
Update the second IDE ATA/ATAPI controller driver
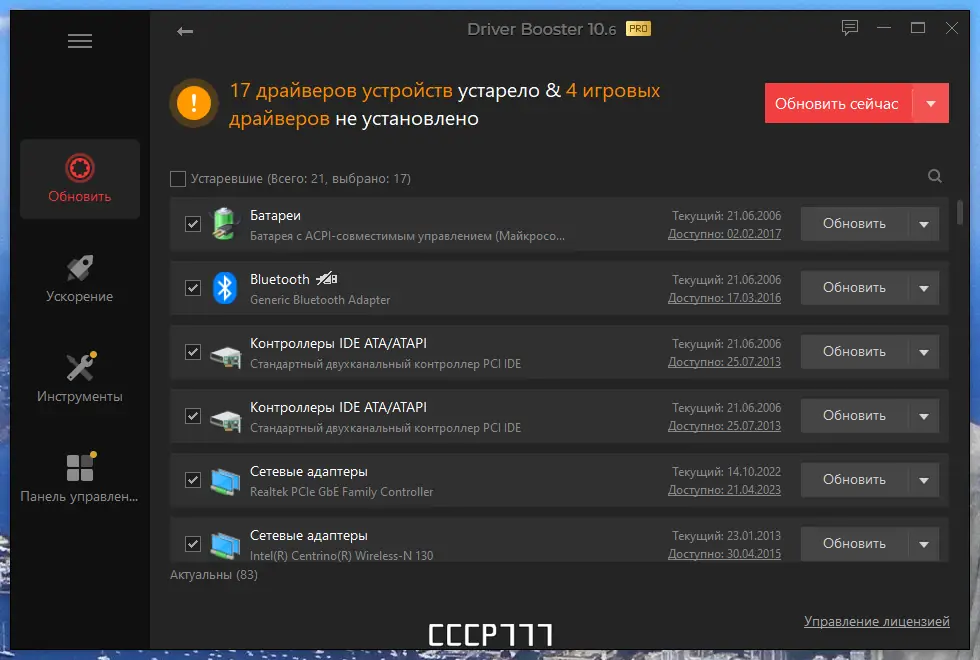click(x=854, y=416)
